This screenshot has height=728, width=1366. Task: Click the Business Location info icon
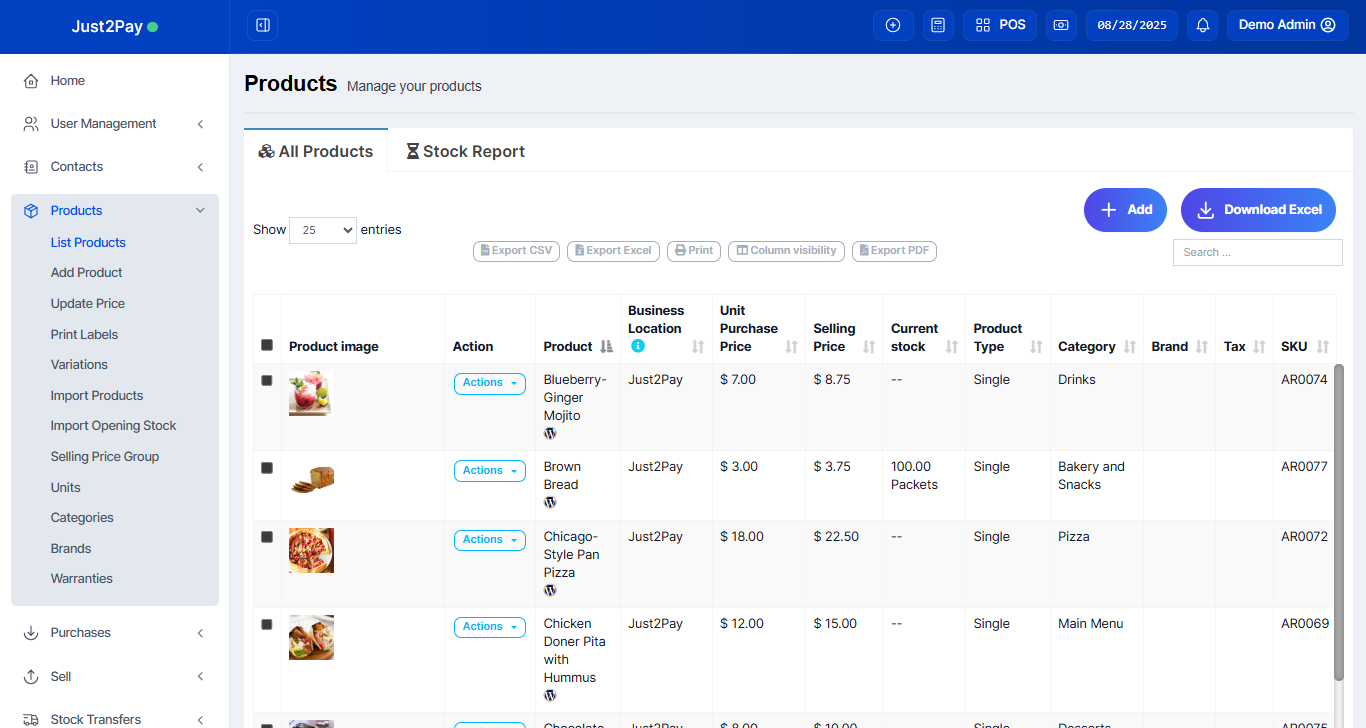click(x=638, y=346)
